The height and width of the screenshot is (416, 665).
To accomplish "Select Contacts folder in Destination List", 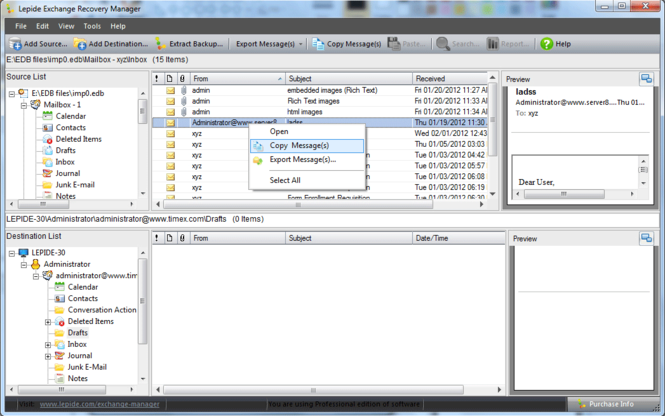I will (83, 298).
